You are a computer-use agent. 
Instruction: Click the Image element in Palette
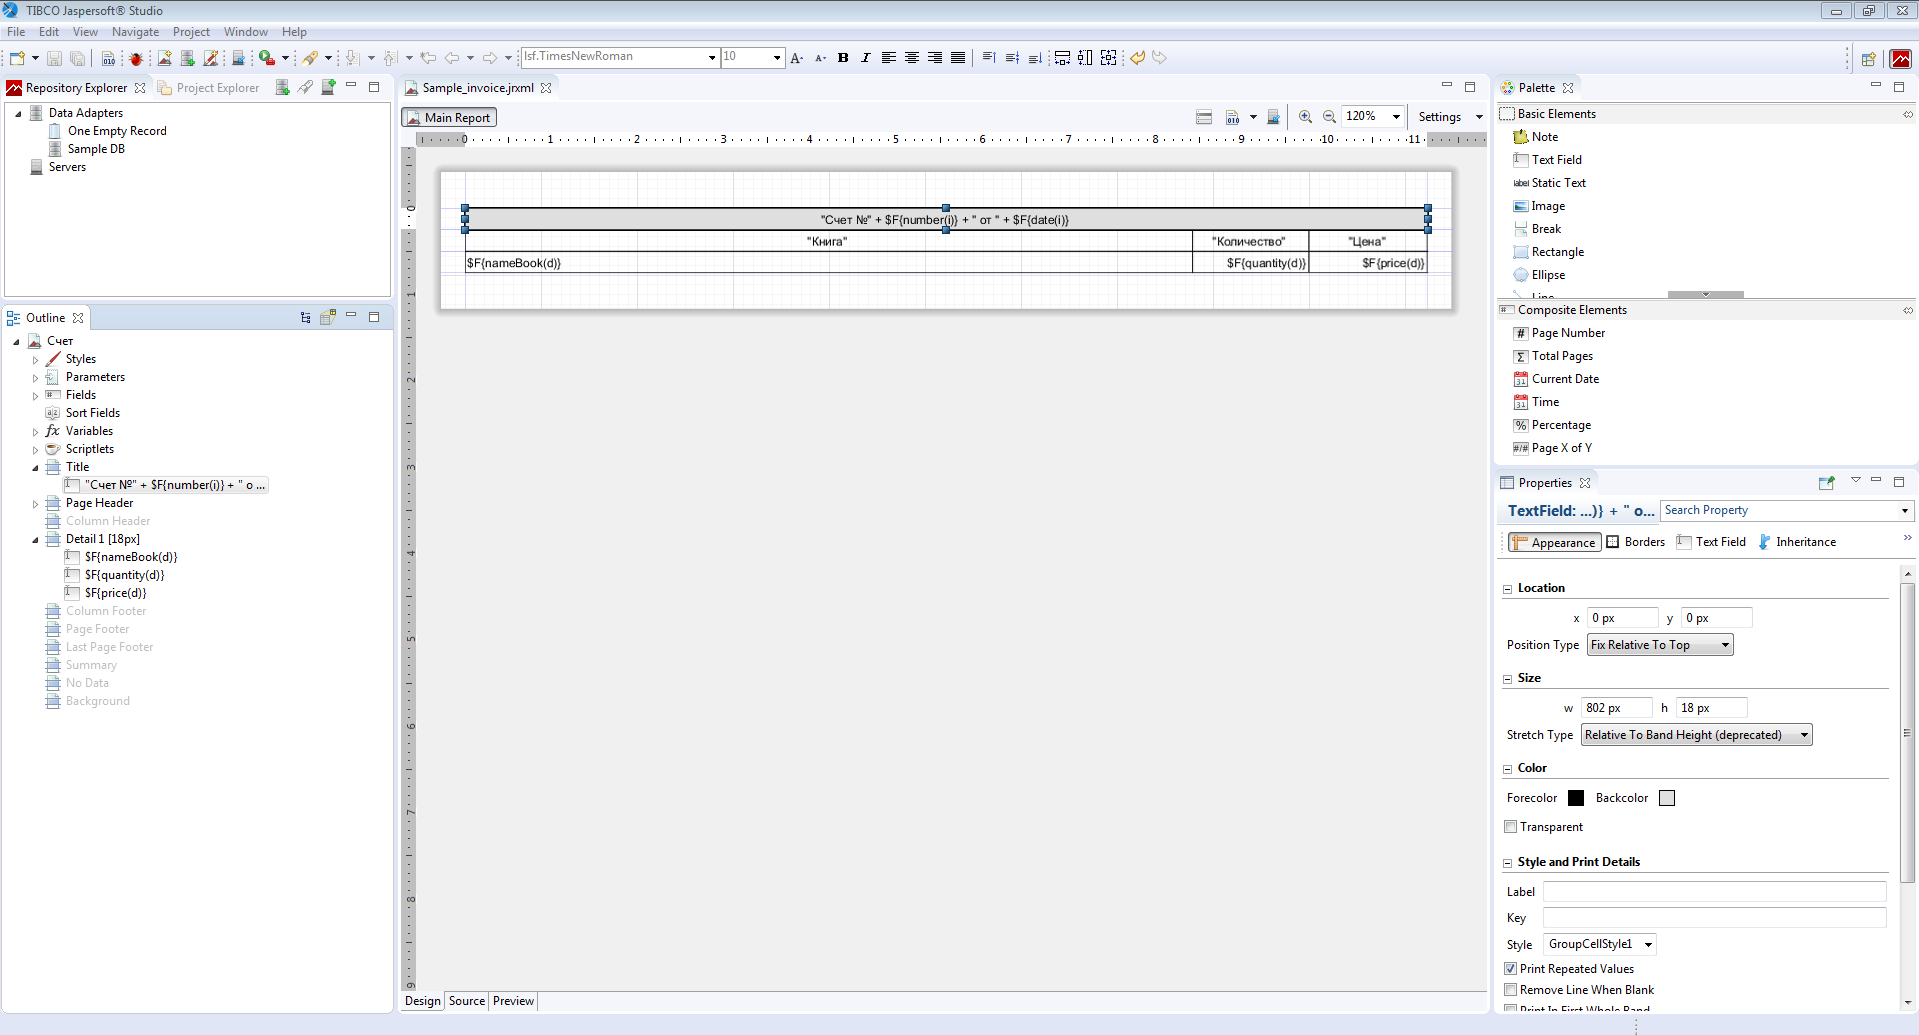[x=1548, y=206]
